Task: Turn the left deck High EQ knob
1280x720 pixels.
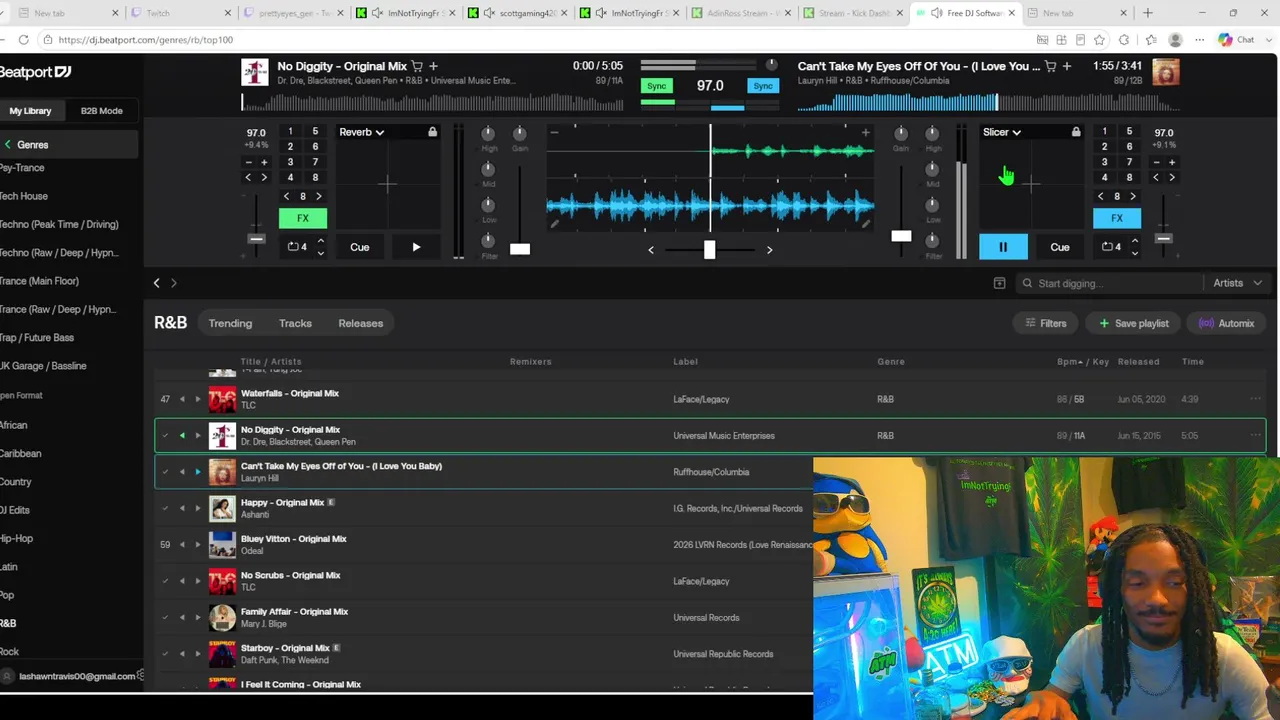Action: coord(488,134)
